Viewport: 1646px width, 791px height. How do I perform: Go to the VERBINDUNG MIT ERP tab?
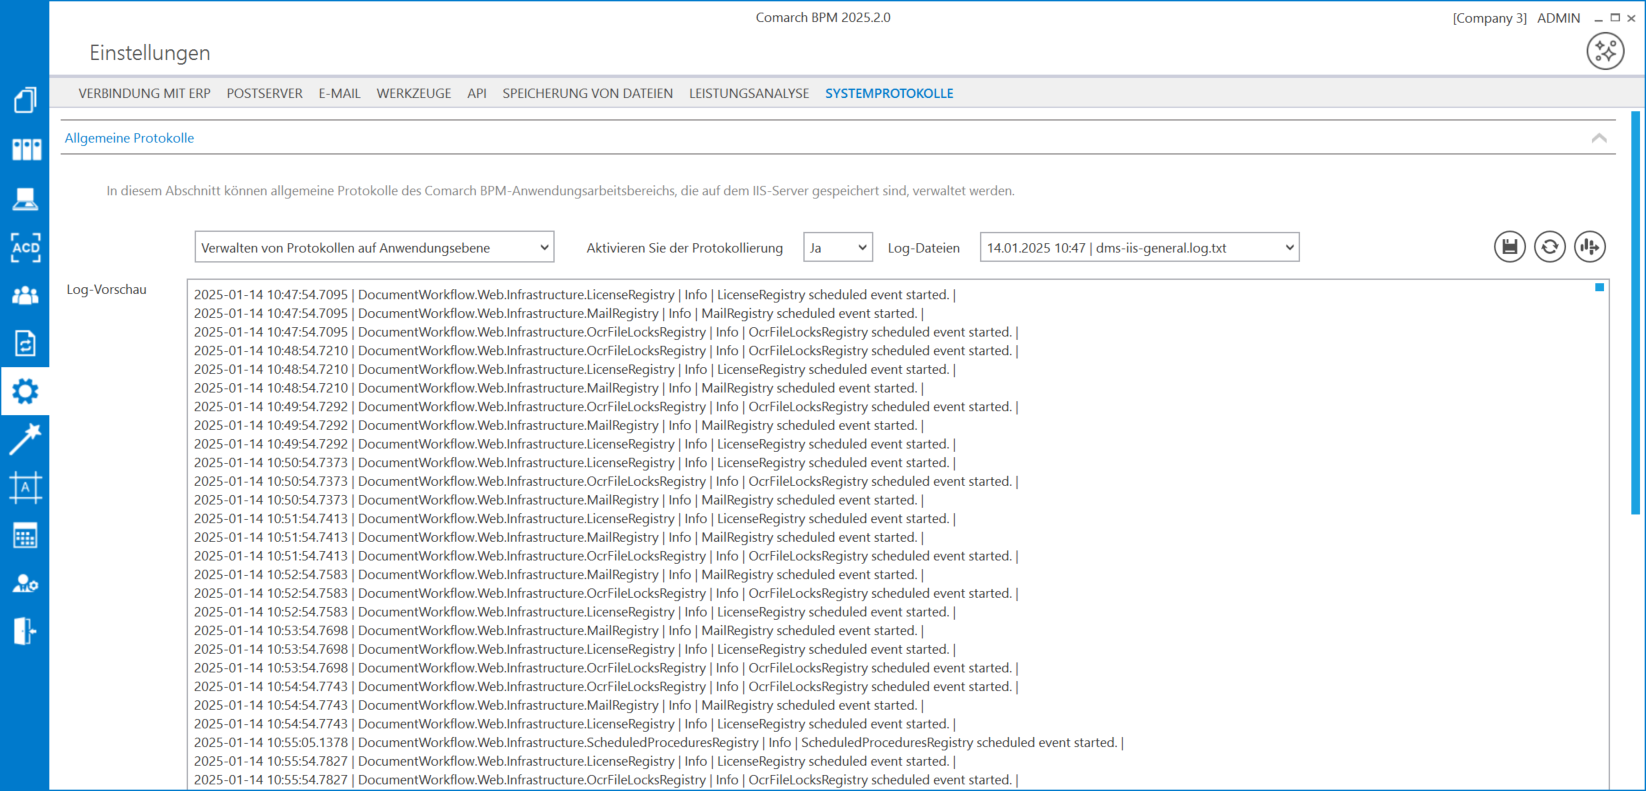(144, 93)
